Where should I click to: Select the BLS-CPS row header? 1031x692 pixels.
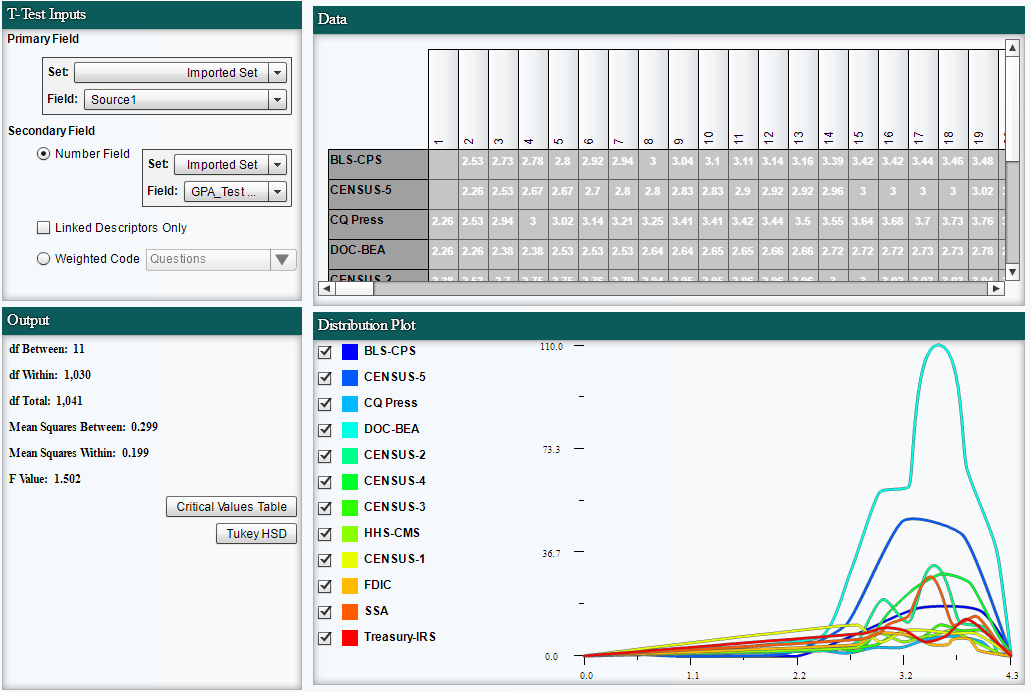[x=378, y=164]
